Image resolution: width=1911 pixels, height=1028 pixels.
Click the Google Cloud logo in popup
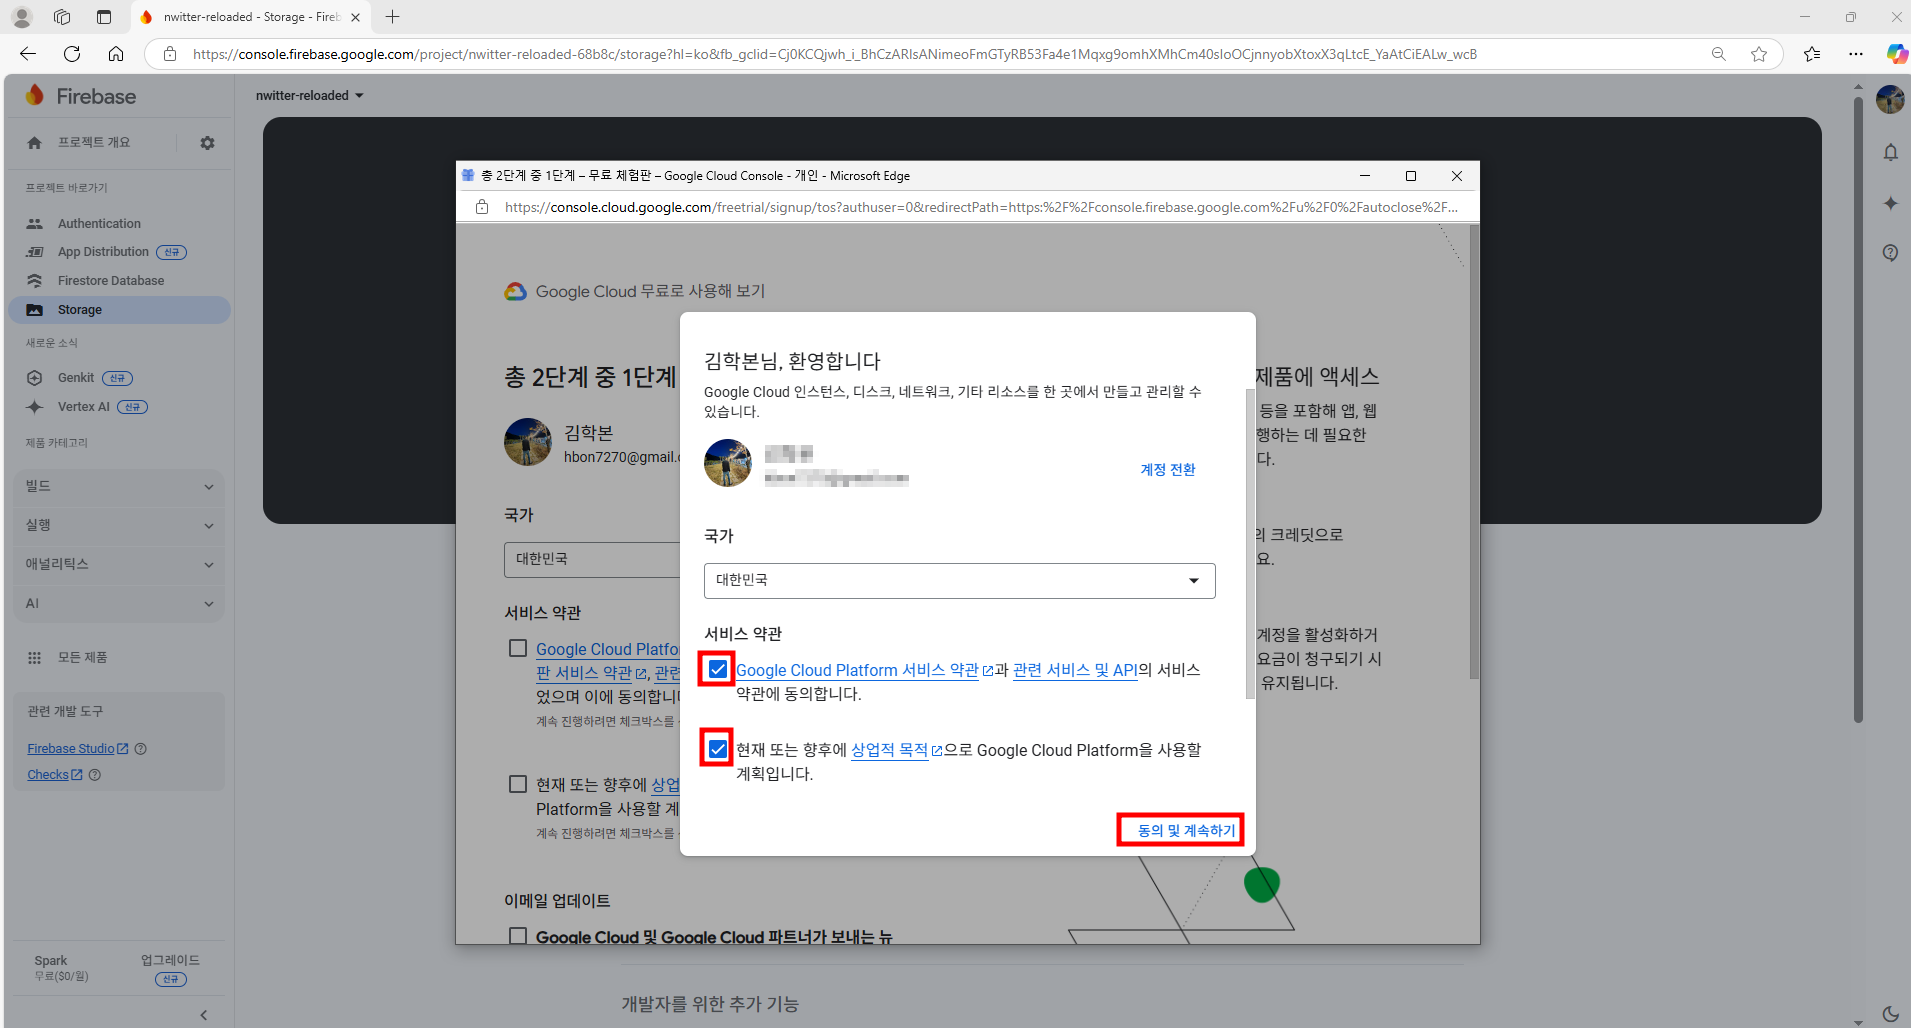(516, 292)
